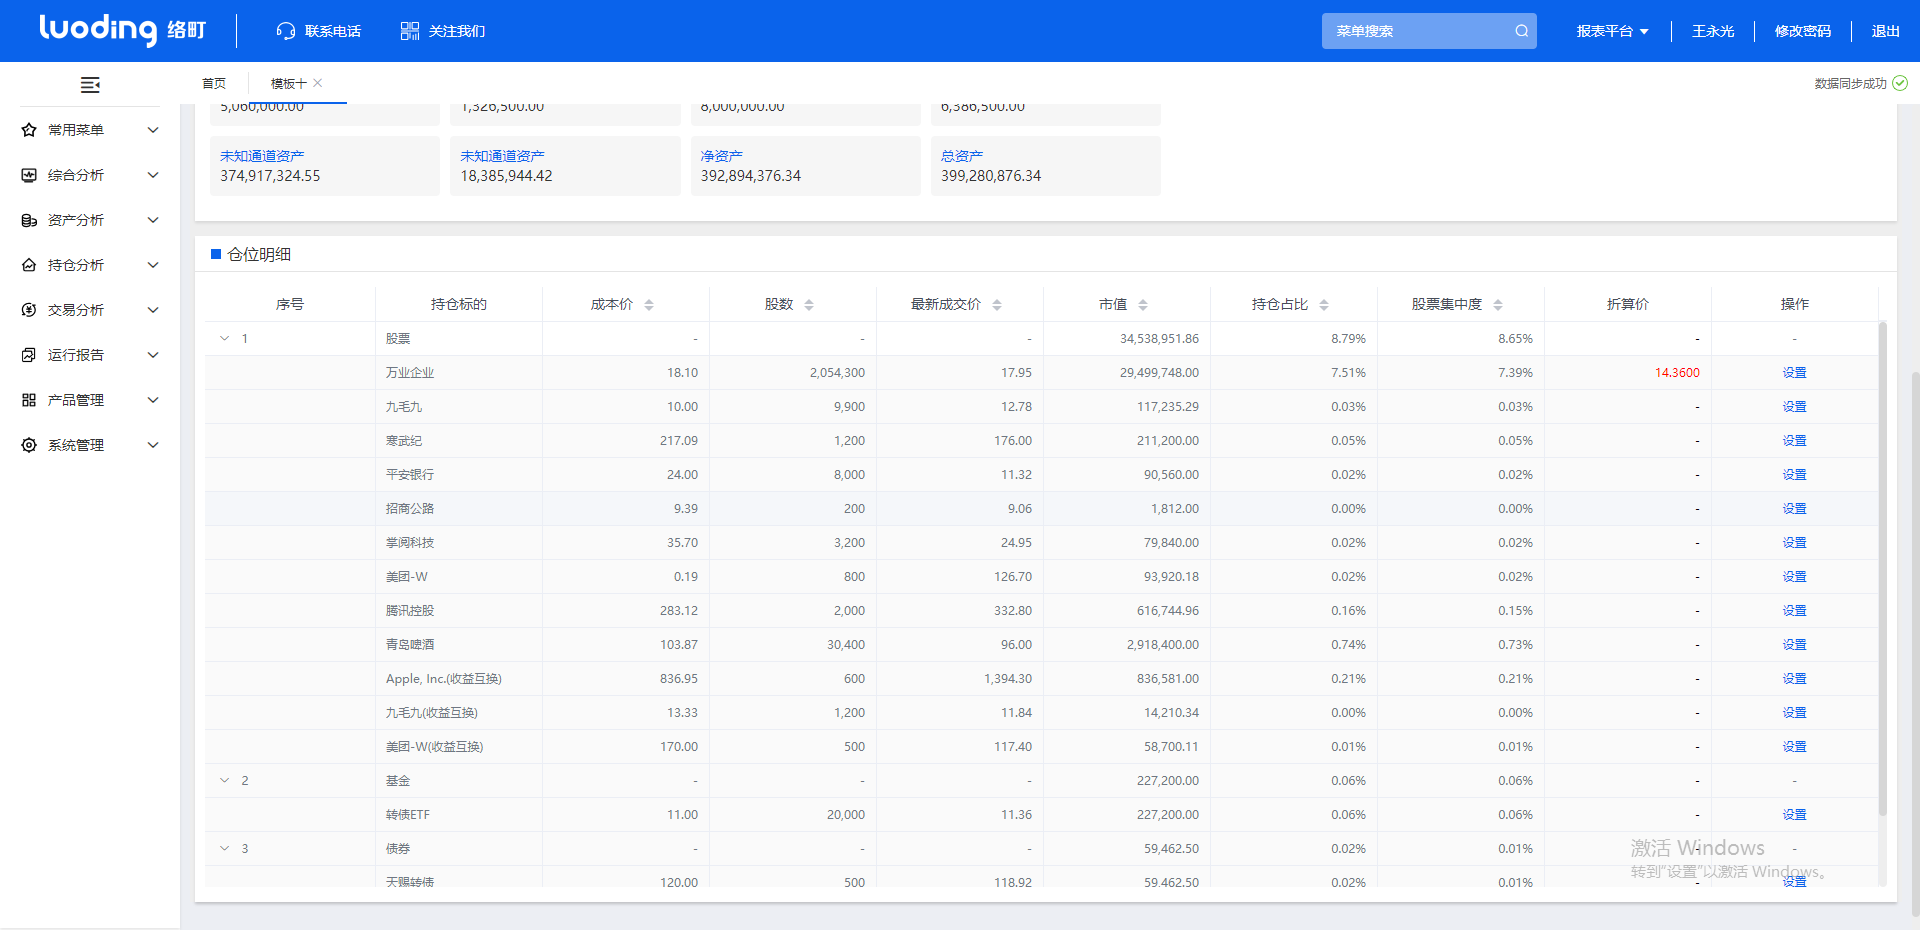This screenshot has width=1920, height=930.
Task: Open the 交易分析 sidebar menu
Action: tap(90, 310)
